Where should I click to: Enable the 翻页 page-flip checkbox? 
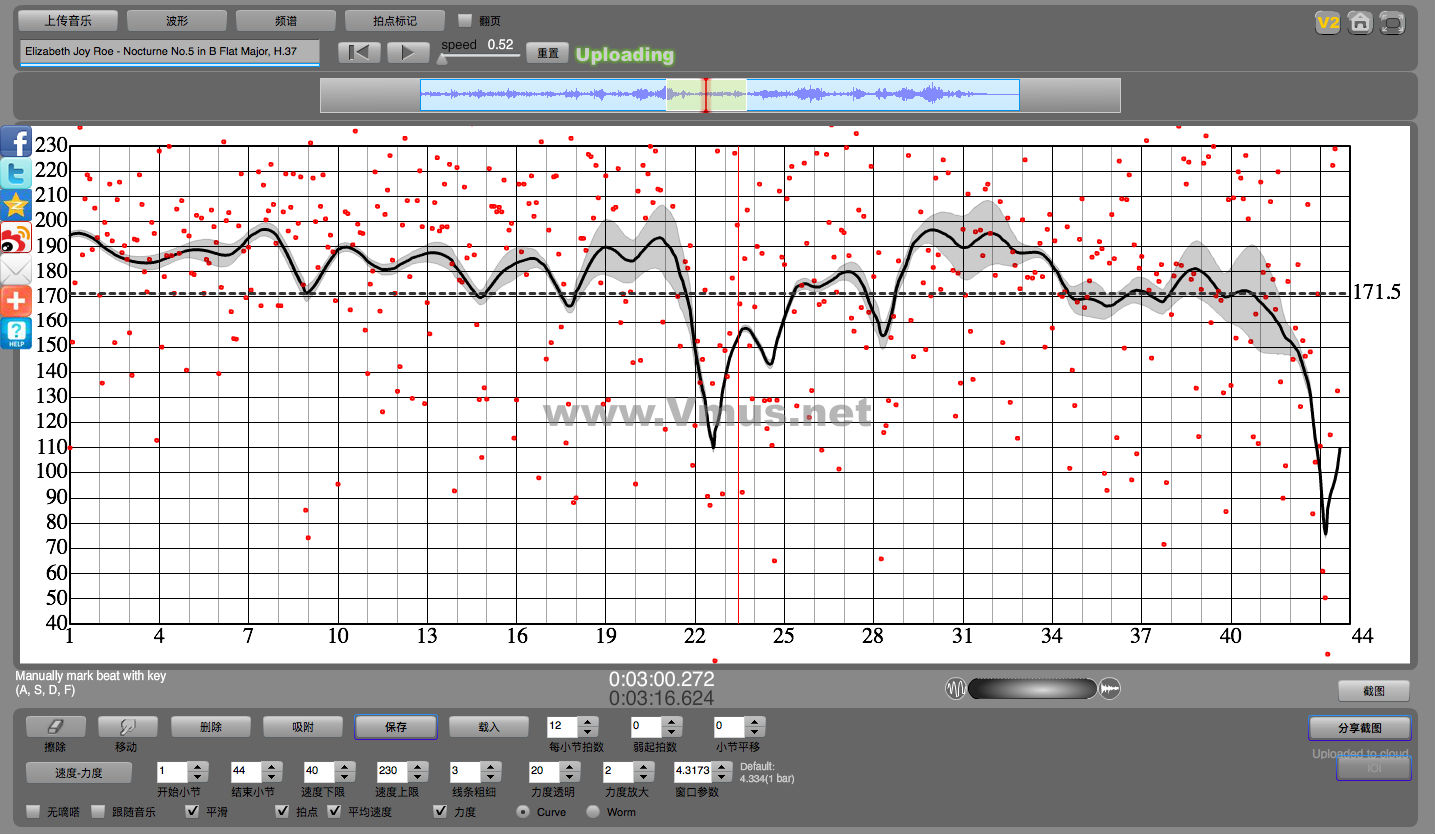465,20
